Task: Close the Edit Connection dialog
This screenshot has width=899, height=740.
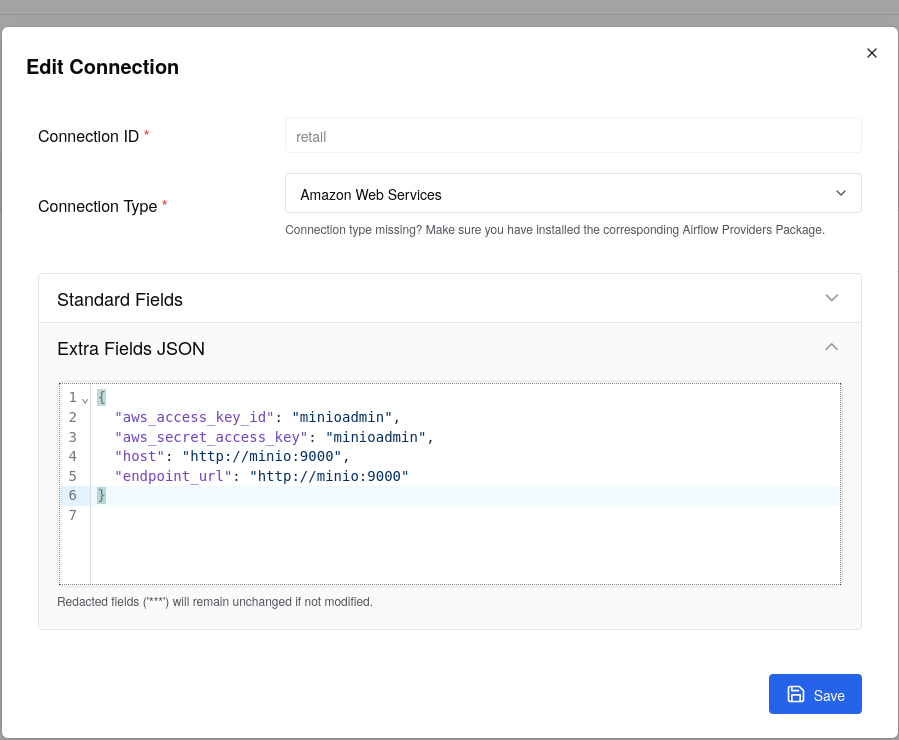Action: pos(871,53)
